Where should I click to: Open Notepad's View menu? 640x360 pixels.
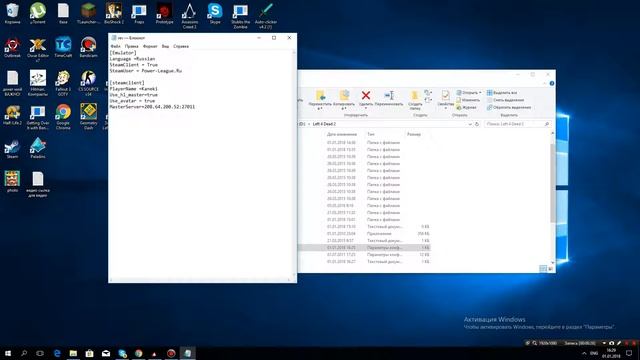coord(165,46)
